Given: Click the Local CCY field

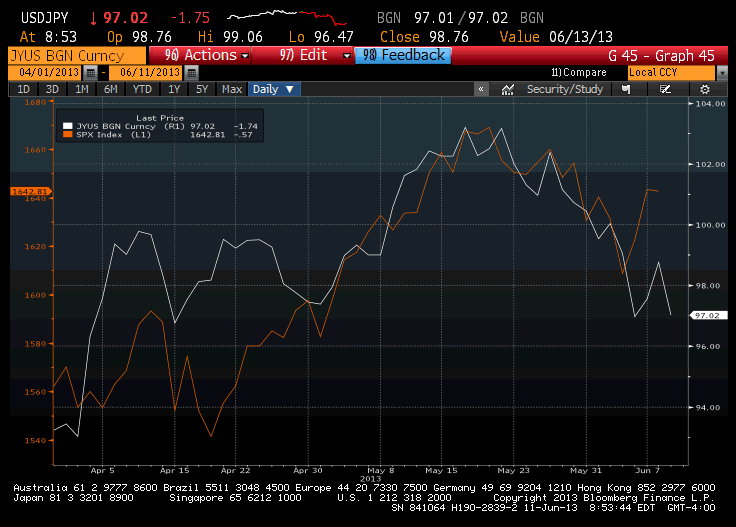Looking at the screenshot, I should [x=671, y=73].
